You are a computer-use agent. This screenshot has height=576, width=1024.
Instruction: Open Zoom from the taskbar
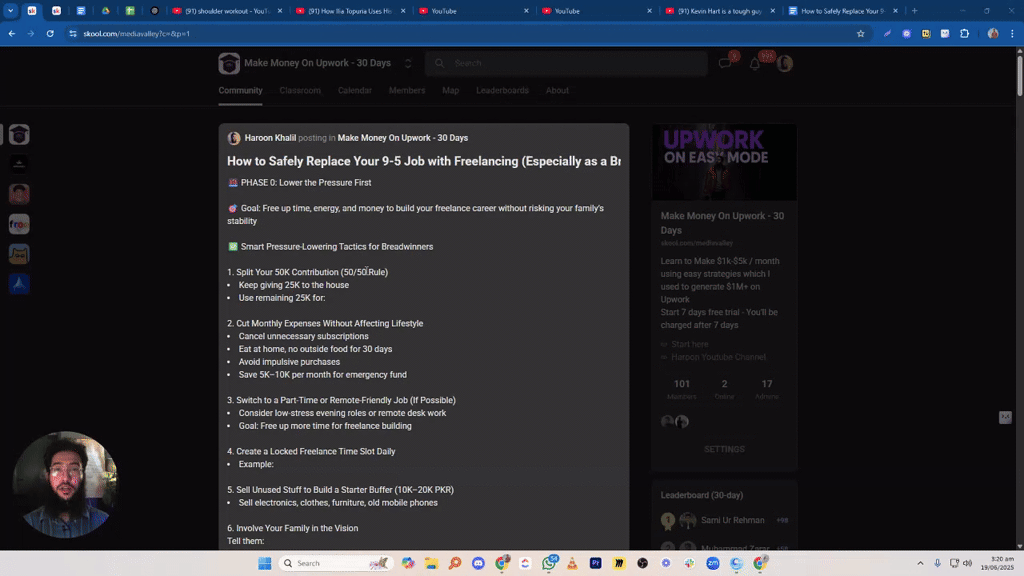pos(712,563)
